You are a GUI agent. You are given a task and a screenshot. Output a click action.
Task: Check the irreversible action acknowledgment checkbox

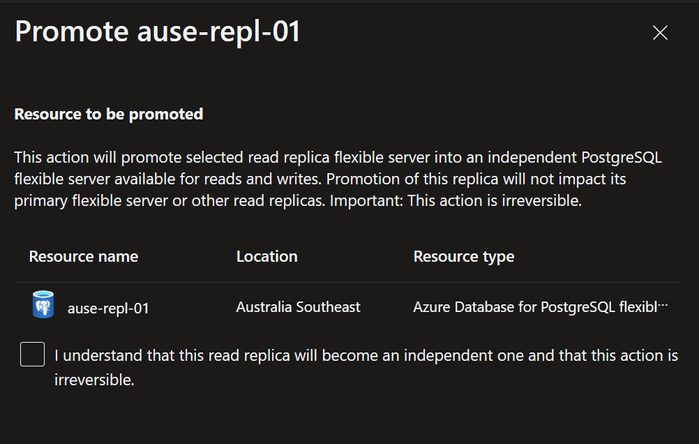(33, 354)
